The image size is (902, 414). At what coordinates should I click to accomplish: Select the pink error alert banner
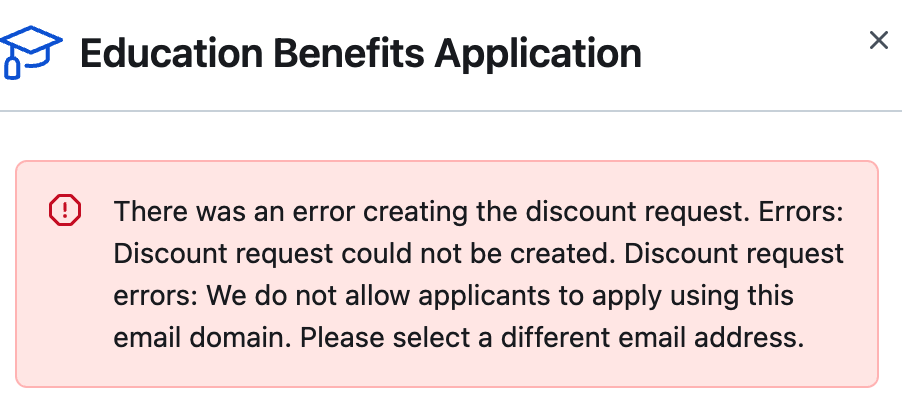(x=447, y=274)
